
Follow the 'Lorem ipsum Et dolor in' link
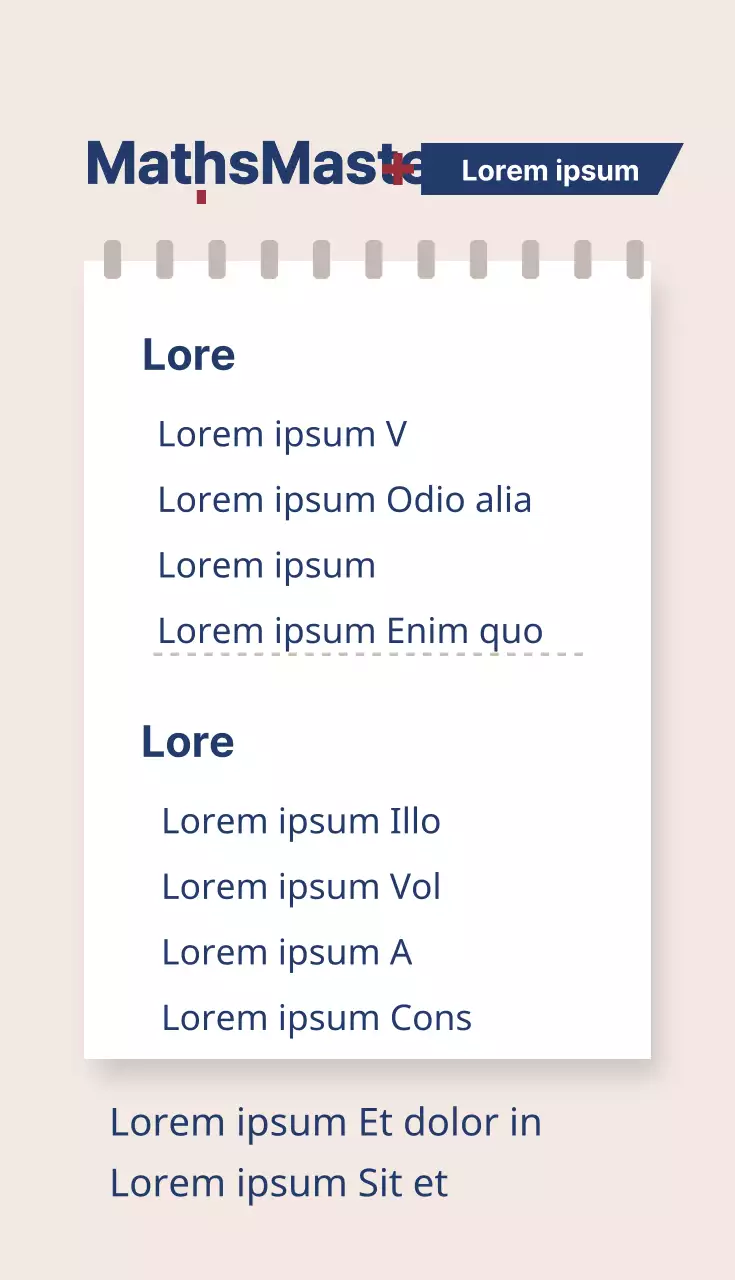point(325,1122)
